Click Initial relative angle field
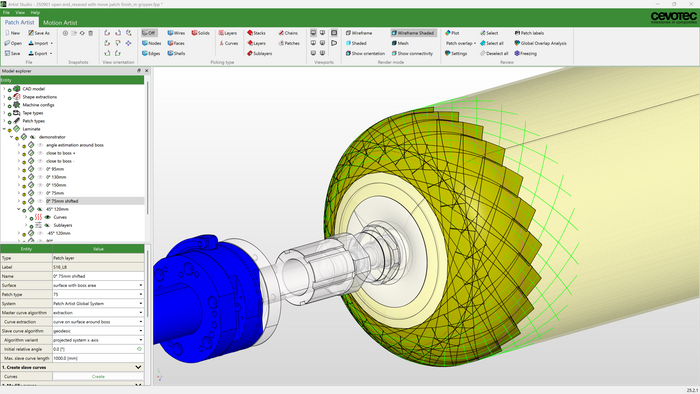 click(x=98, y=349)
